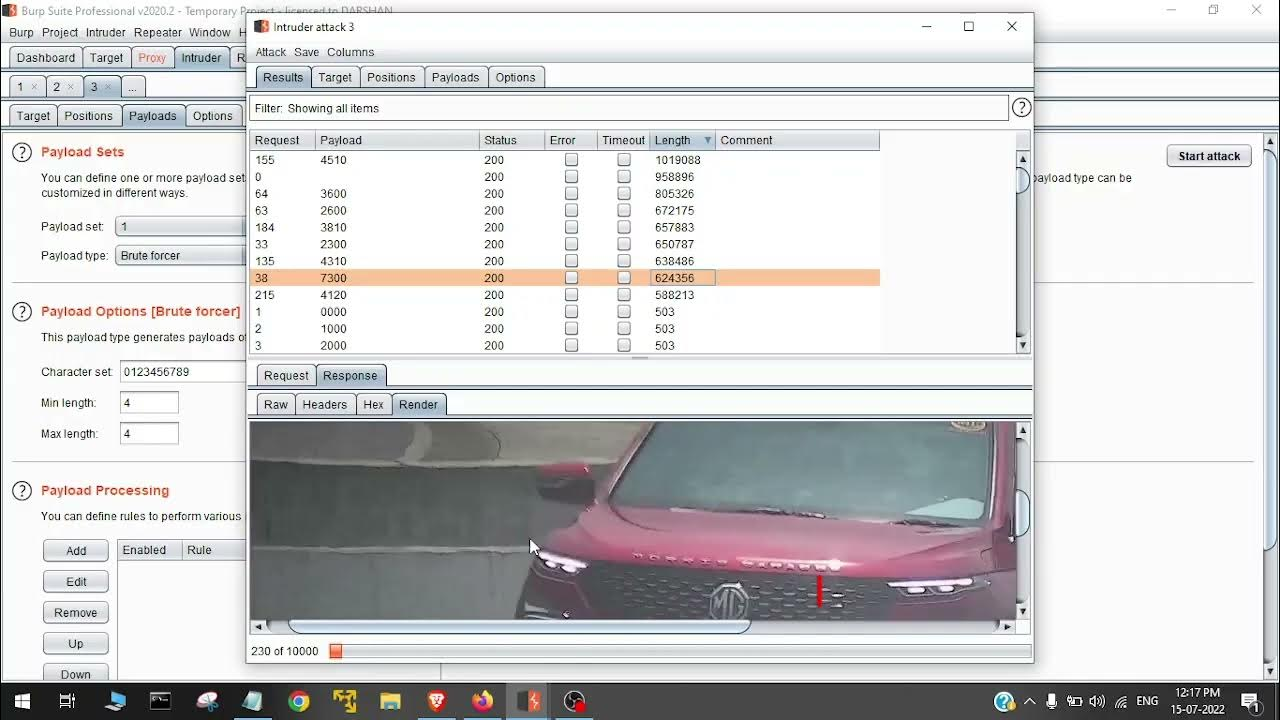The width and height of the screenshot is (1280, 720).
Task: Open help for Payload Sets section
Action: [22, 152]
